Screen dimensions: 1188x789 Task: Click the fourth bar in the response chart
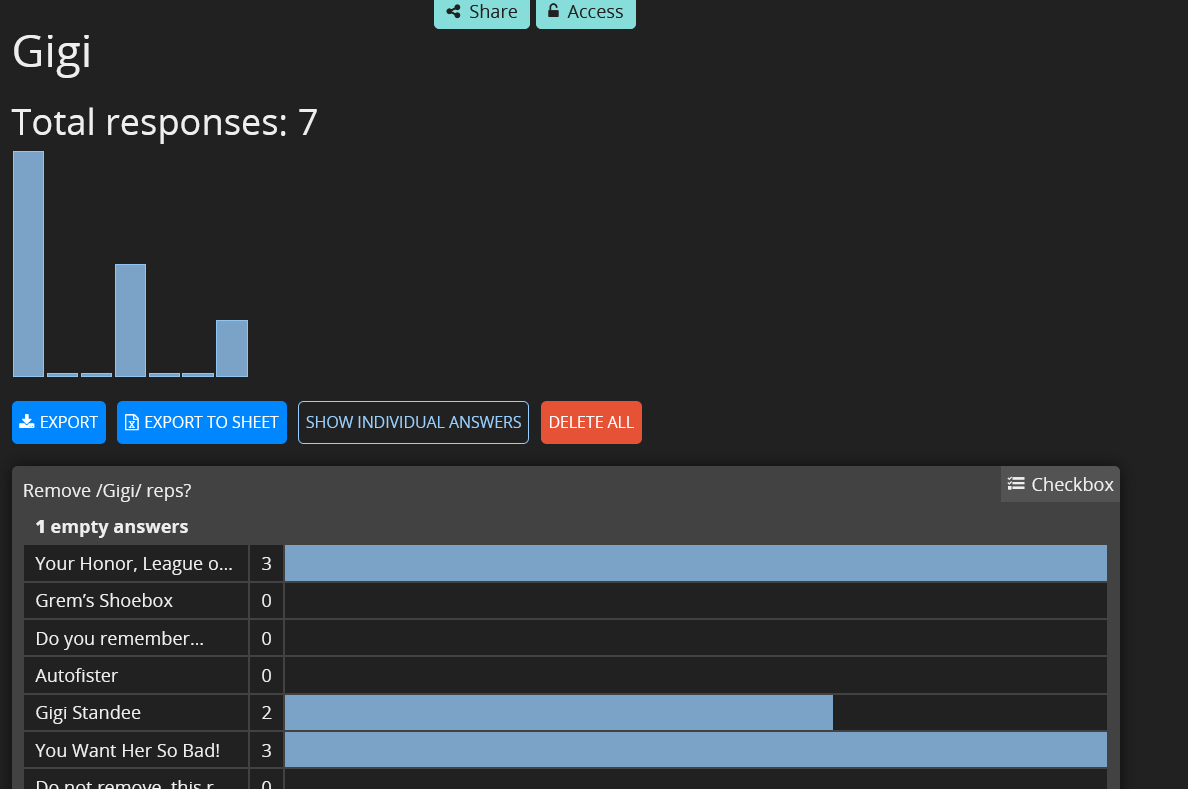[x=130, y=320]
